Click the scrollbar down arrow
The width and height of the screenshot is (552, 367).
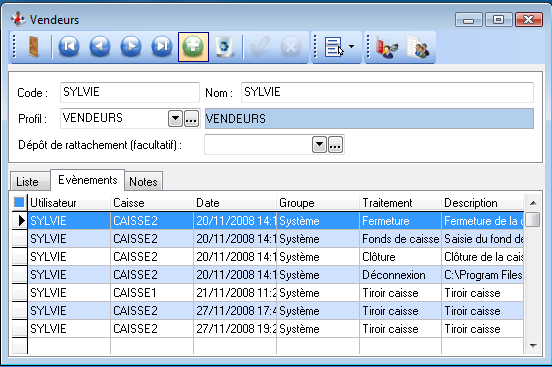tap(533, 346)
